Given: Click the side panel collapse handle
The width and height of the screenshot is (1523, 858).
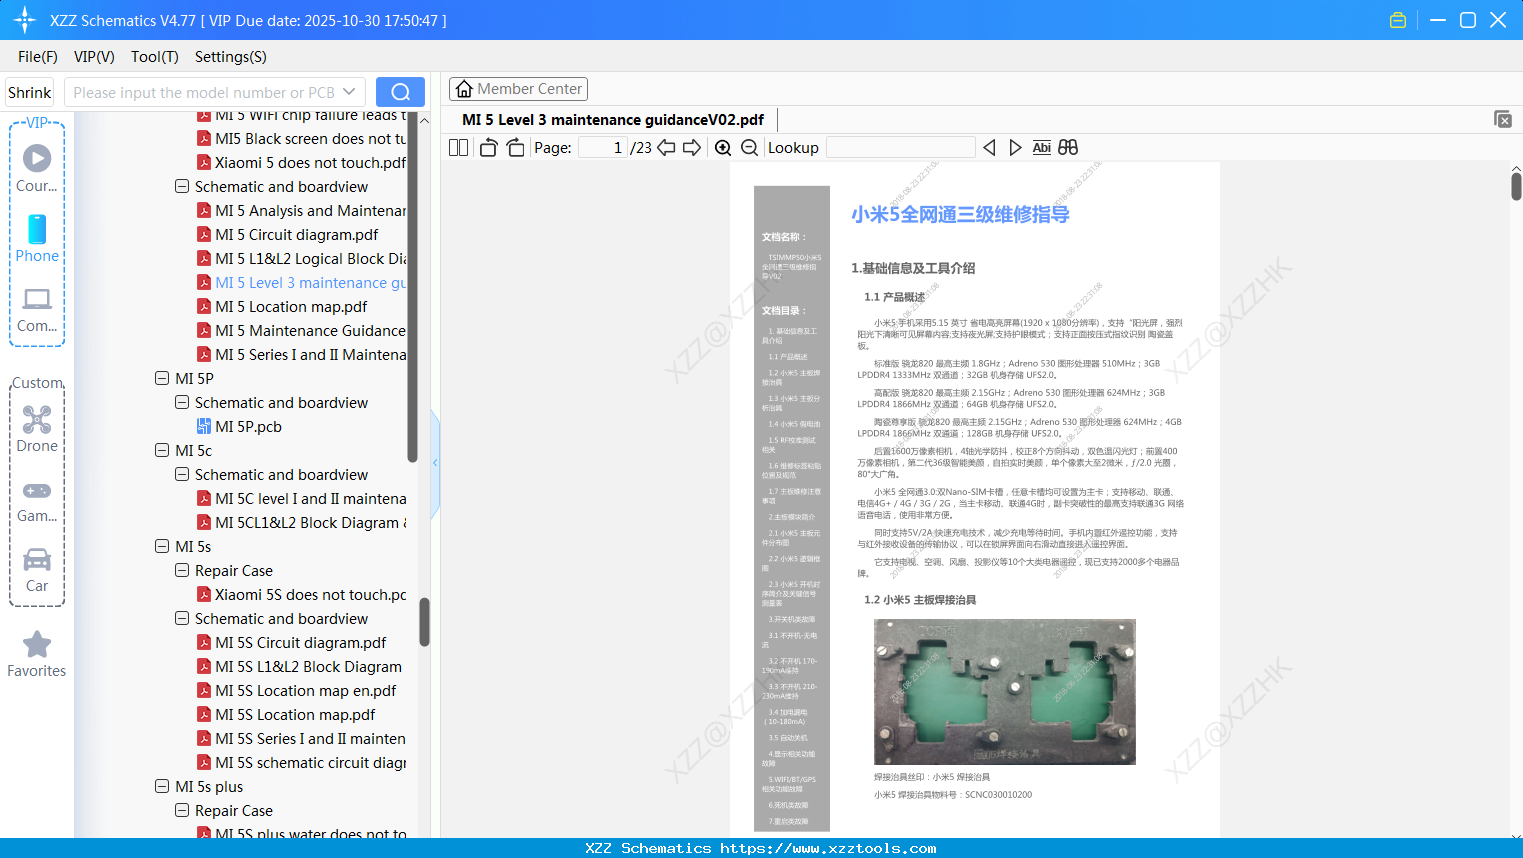Looking at the screenshot, I should click(435, 462).
